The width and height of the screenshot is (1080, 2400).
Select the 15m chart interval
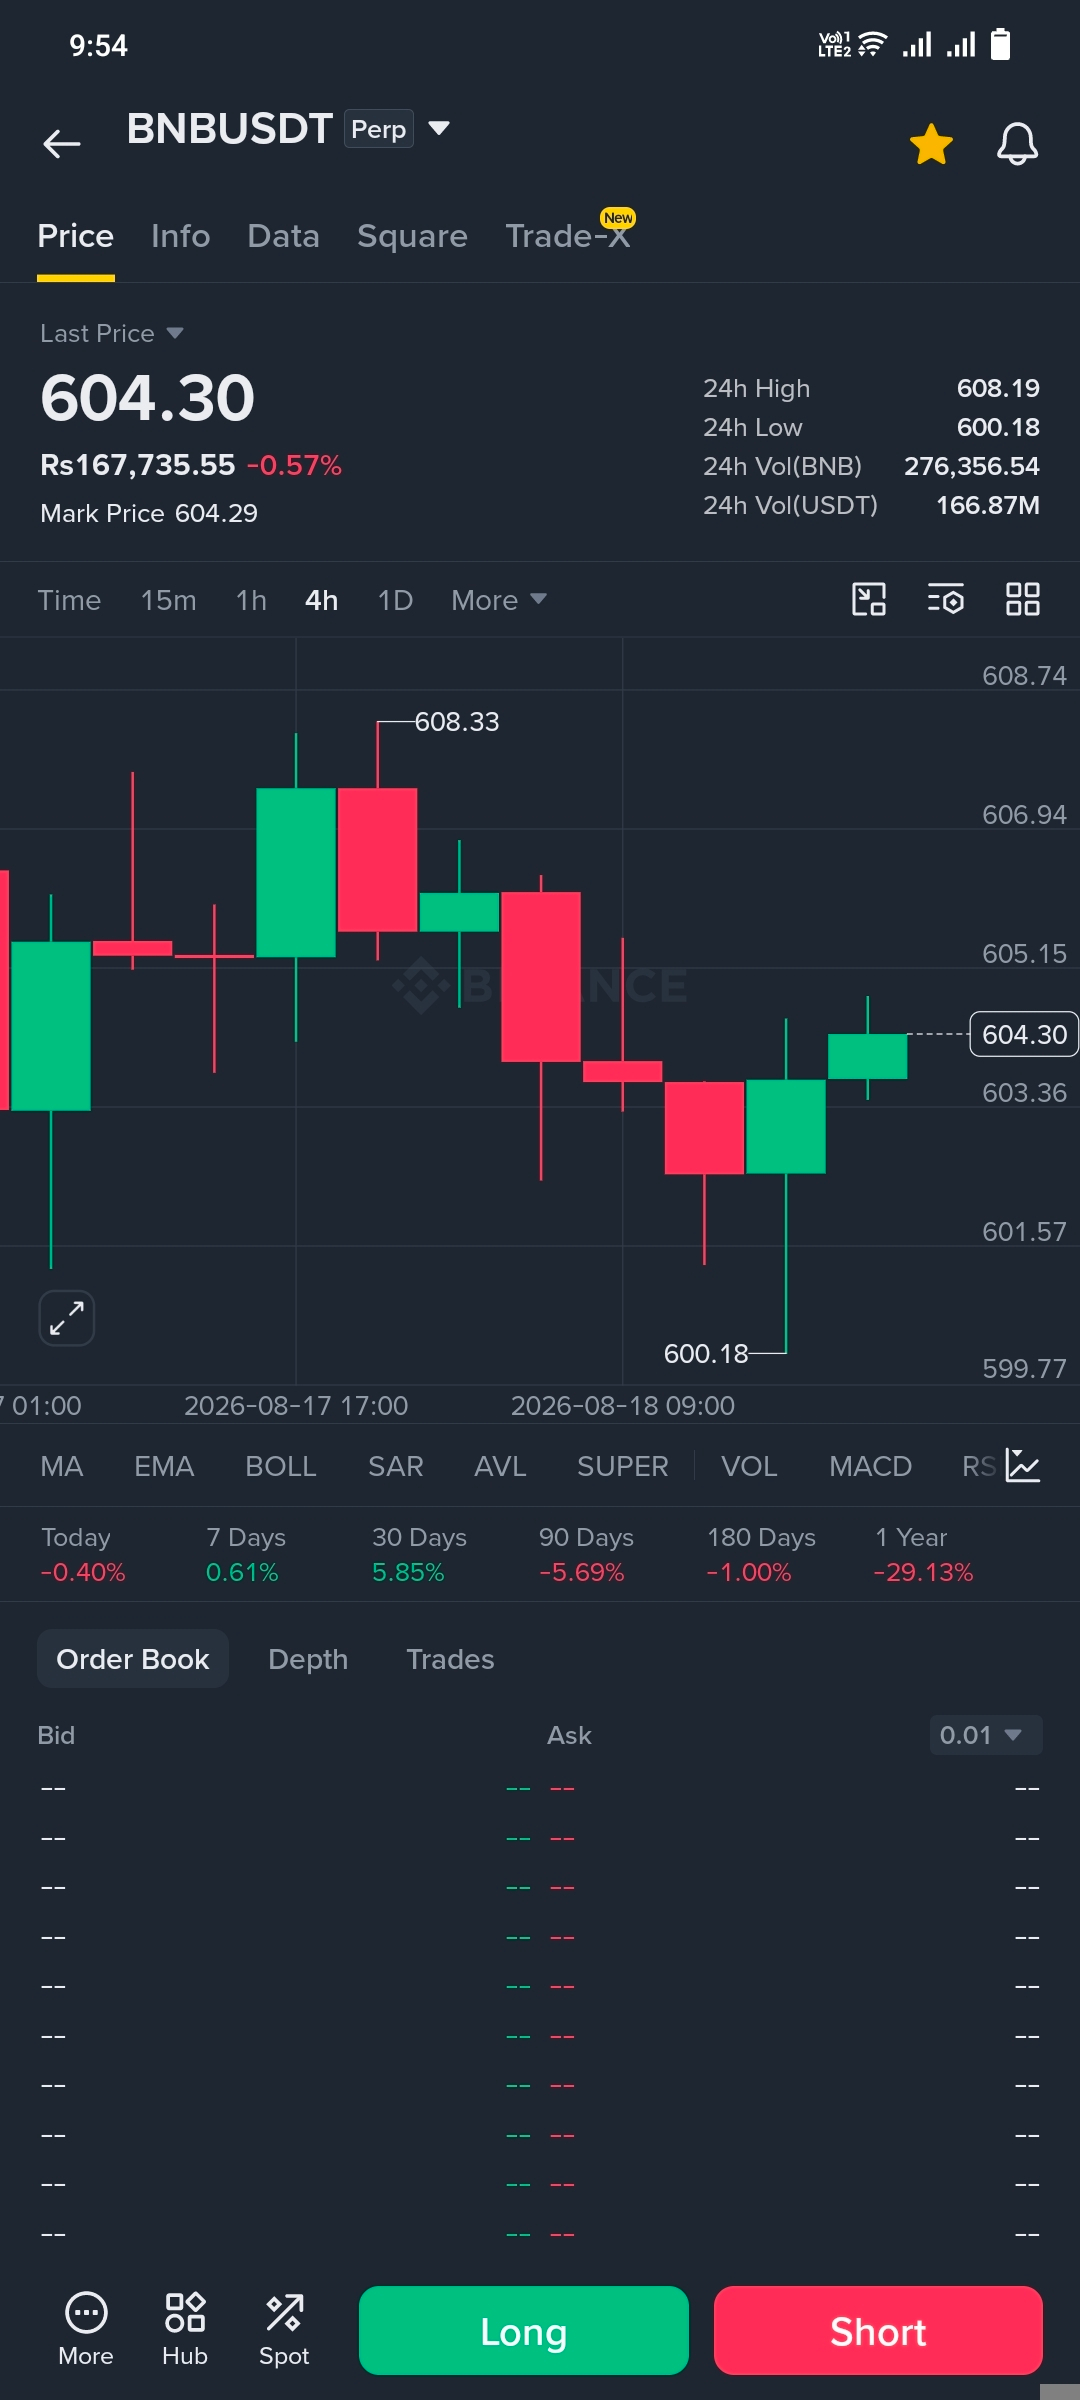coord(168,600)
